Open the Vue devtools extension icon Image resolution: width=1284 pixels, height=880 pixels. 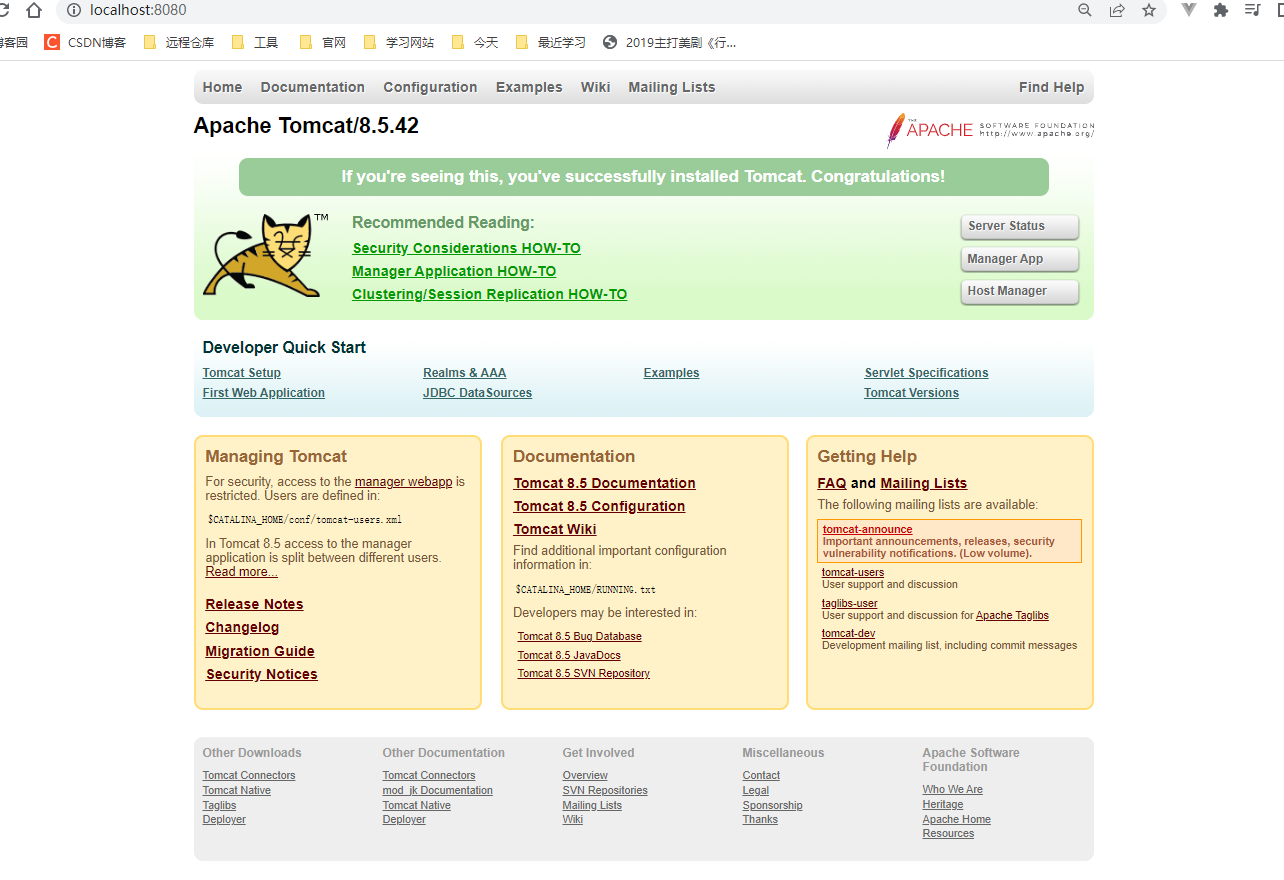click(1189, 10)
